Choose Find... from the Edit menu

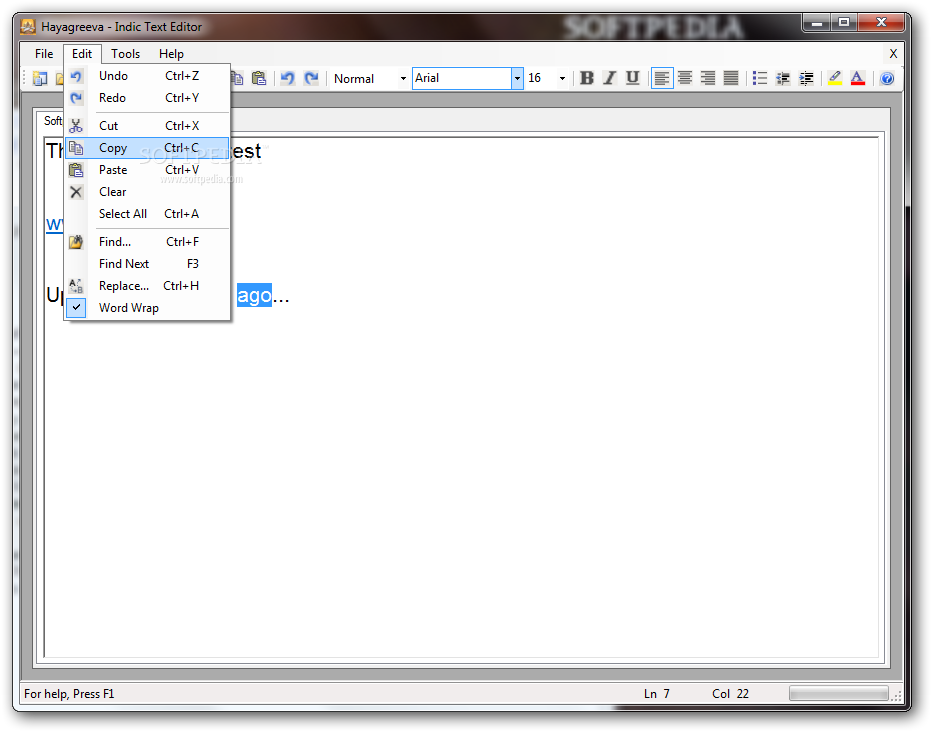click(147, 242)
